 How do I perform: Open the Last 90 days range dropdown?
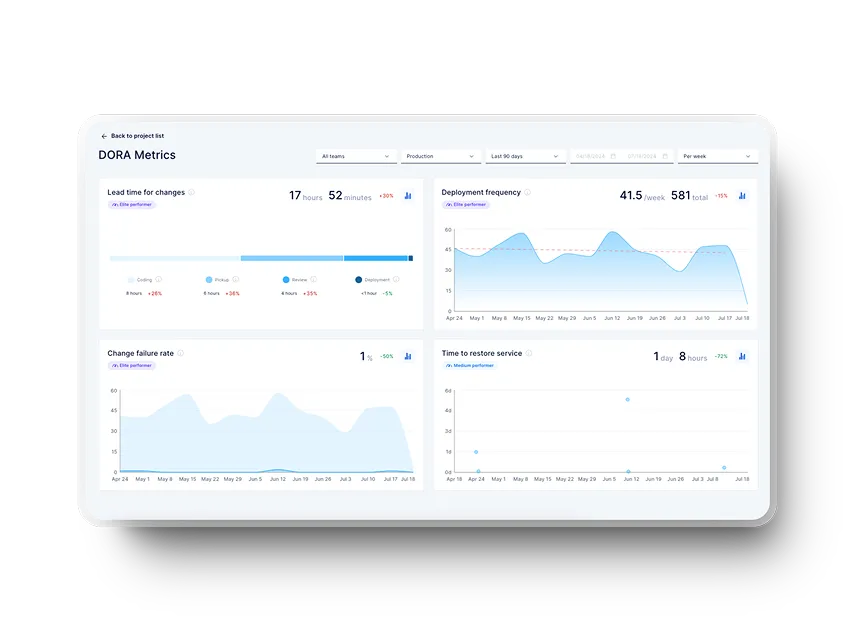point(526,156)
